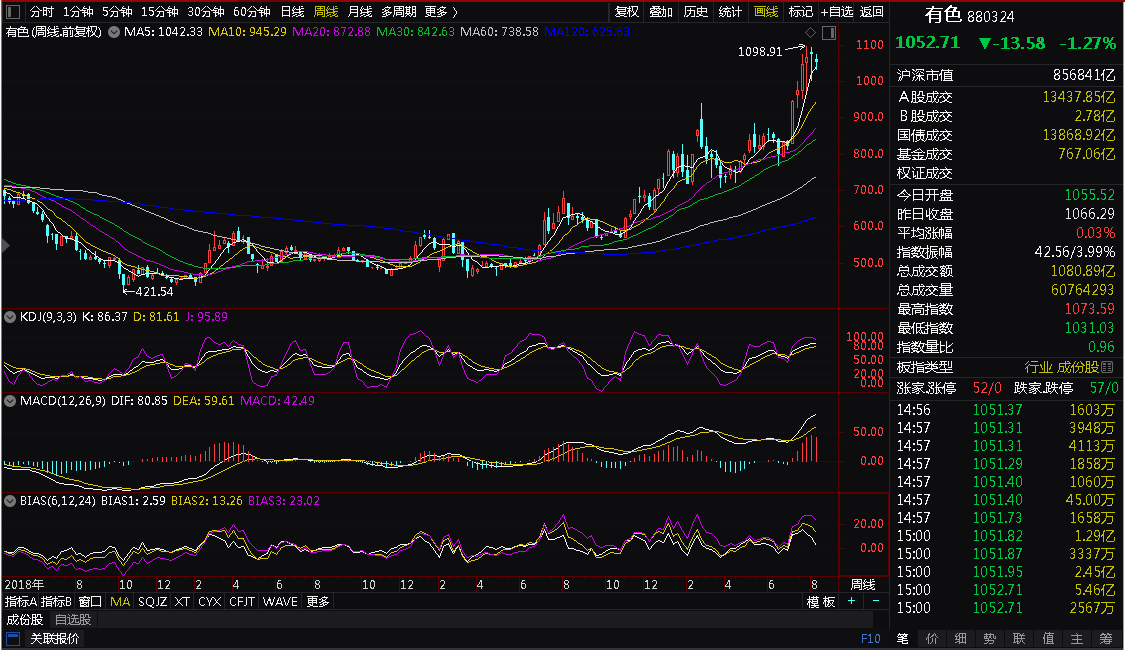Click the +自选 add to watchlist button
Viewport: 1125px width, 650px height.
[836, 12]
